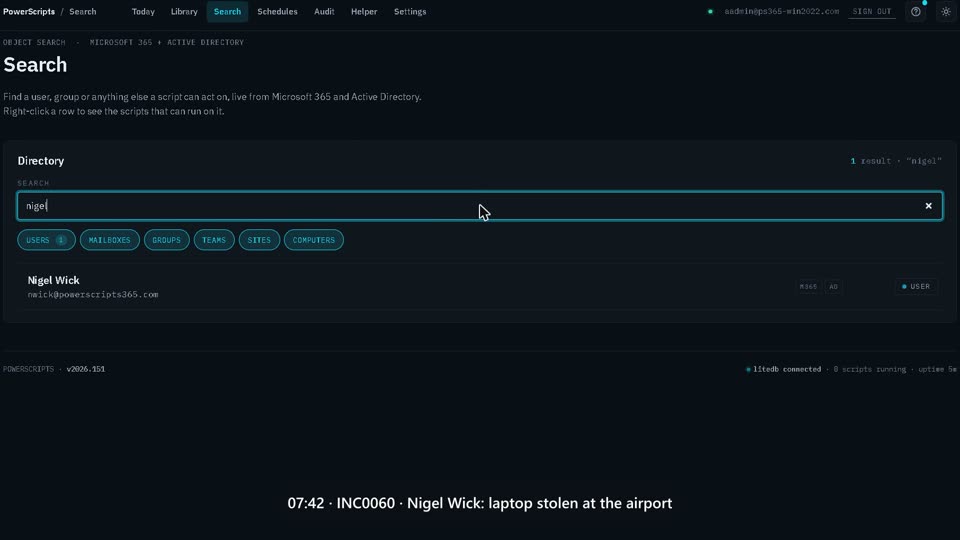This screenshot has width=960, height=540.
Task: Click the nwick@powerscripts365.com email text
Action: coord(92,294)
